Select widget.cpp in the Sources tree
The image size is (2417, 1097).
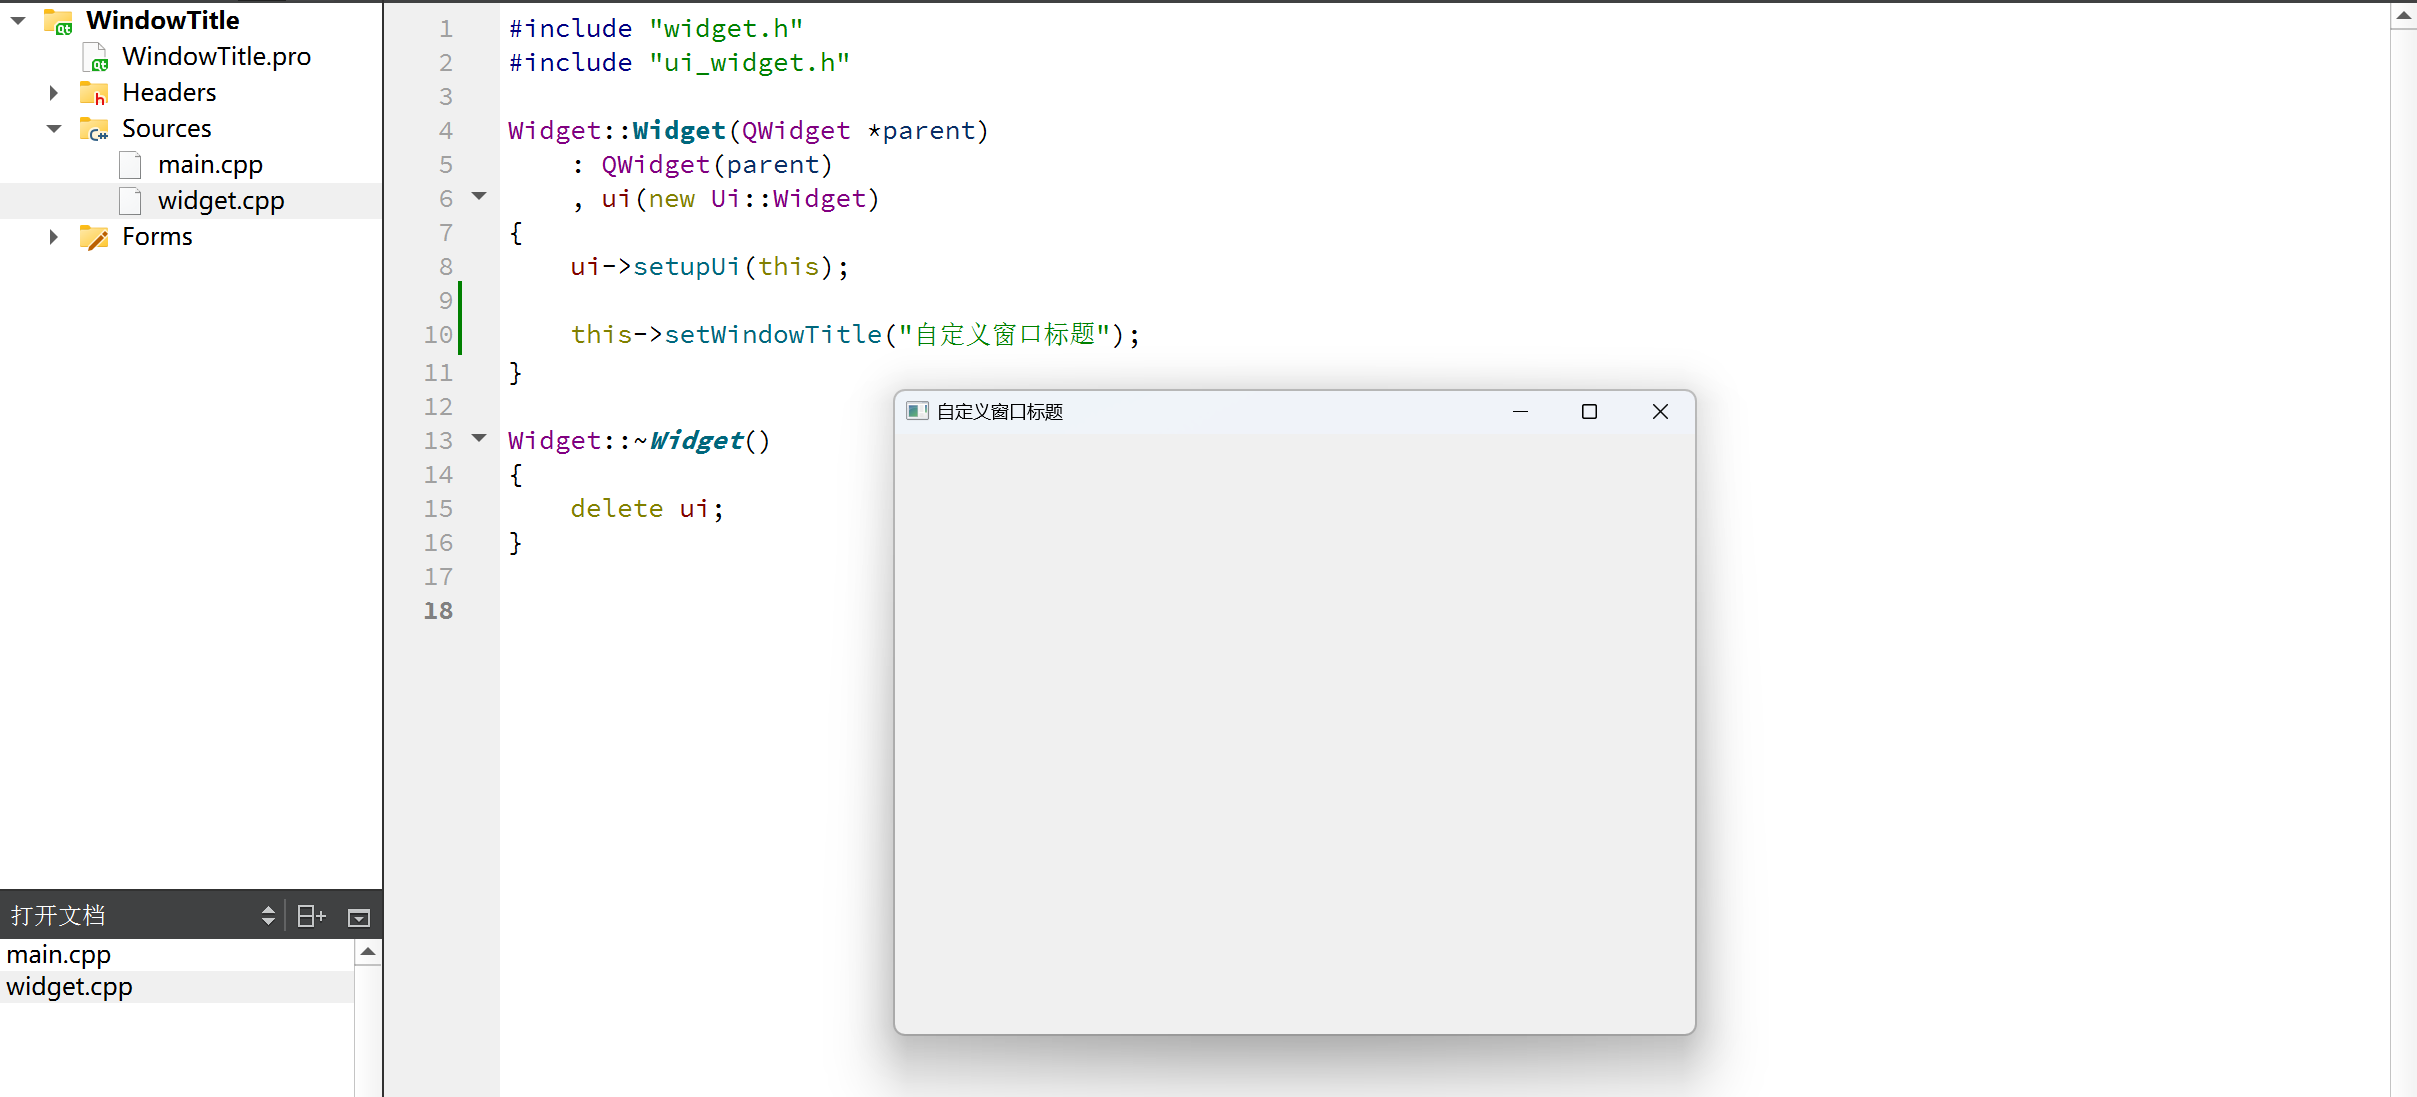[x=221, y=201]
